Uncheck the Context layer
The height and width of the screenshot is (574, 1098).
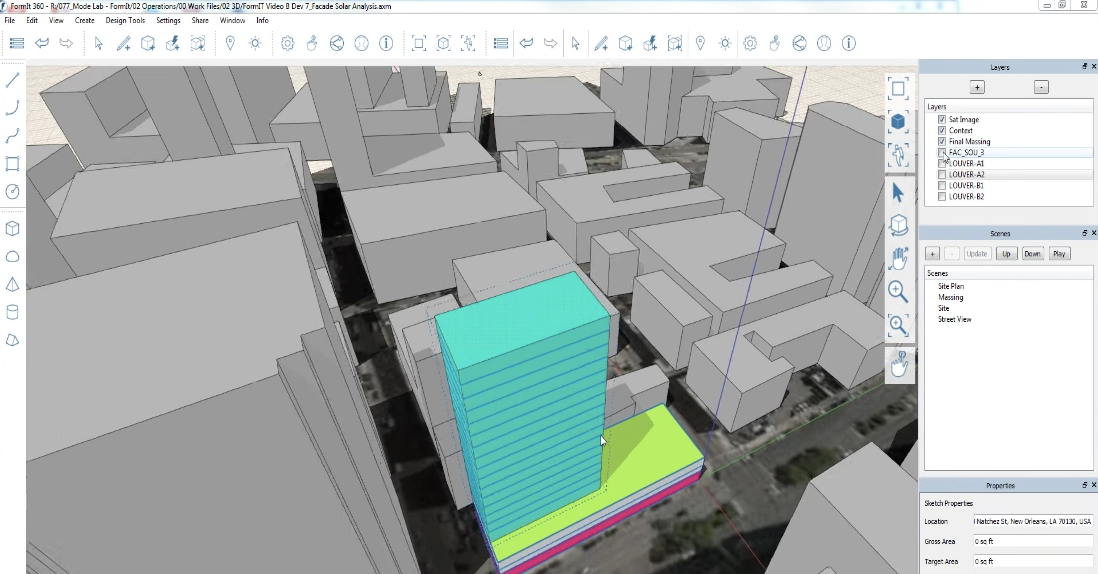coord(942,131)
